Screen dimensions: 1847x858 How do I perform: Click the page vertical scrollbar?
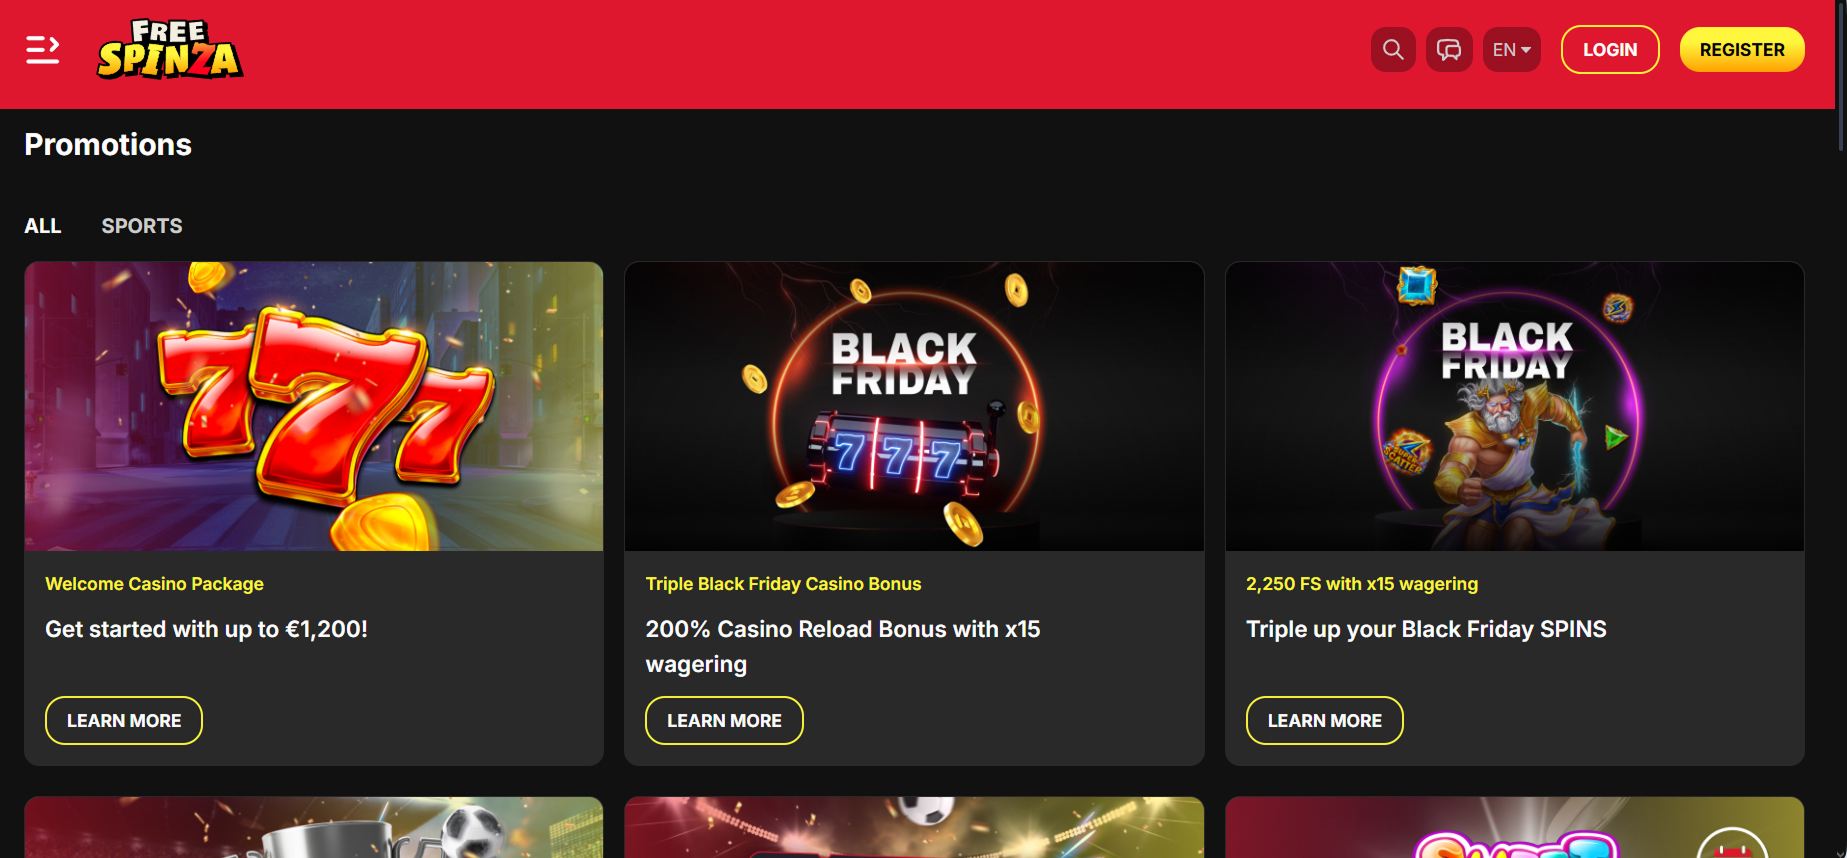coord(1841,76)
